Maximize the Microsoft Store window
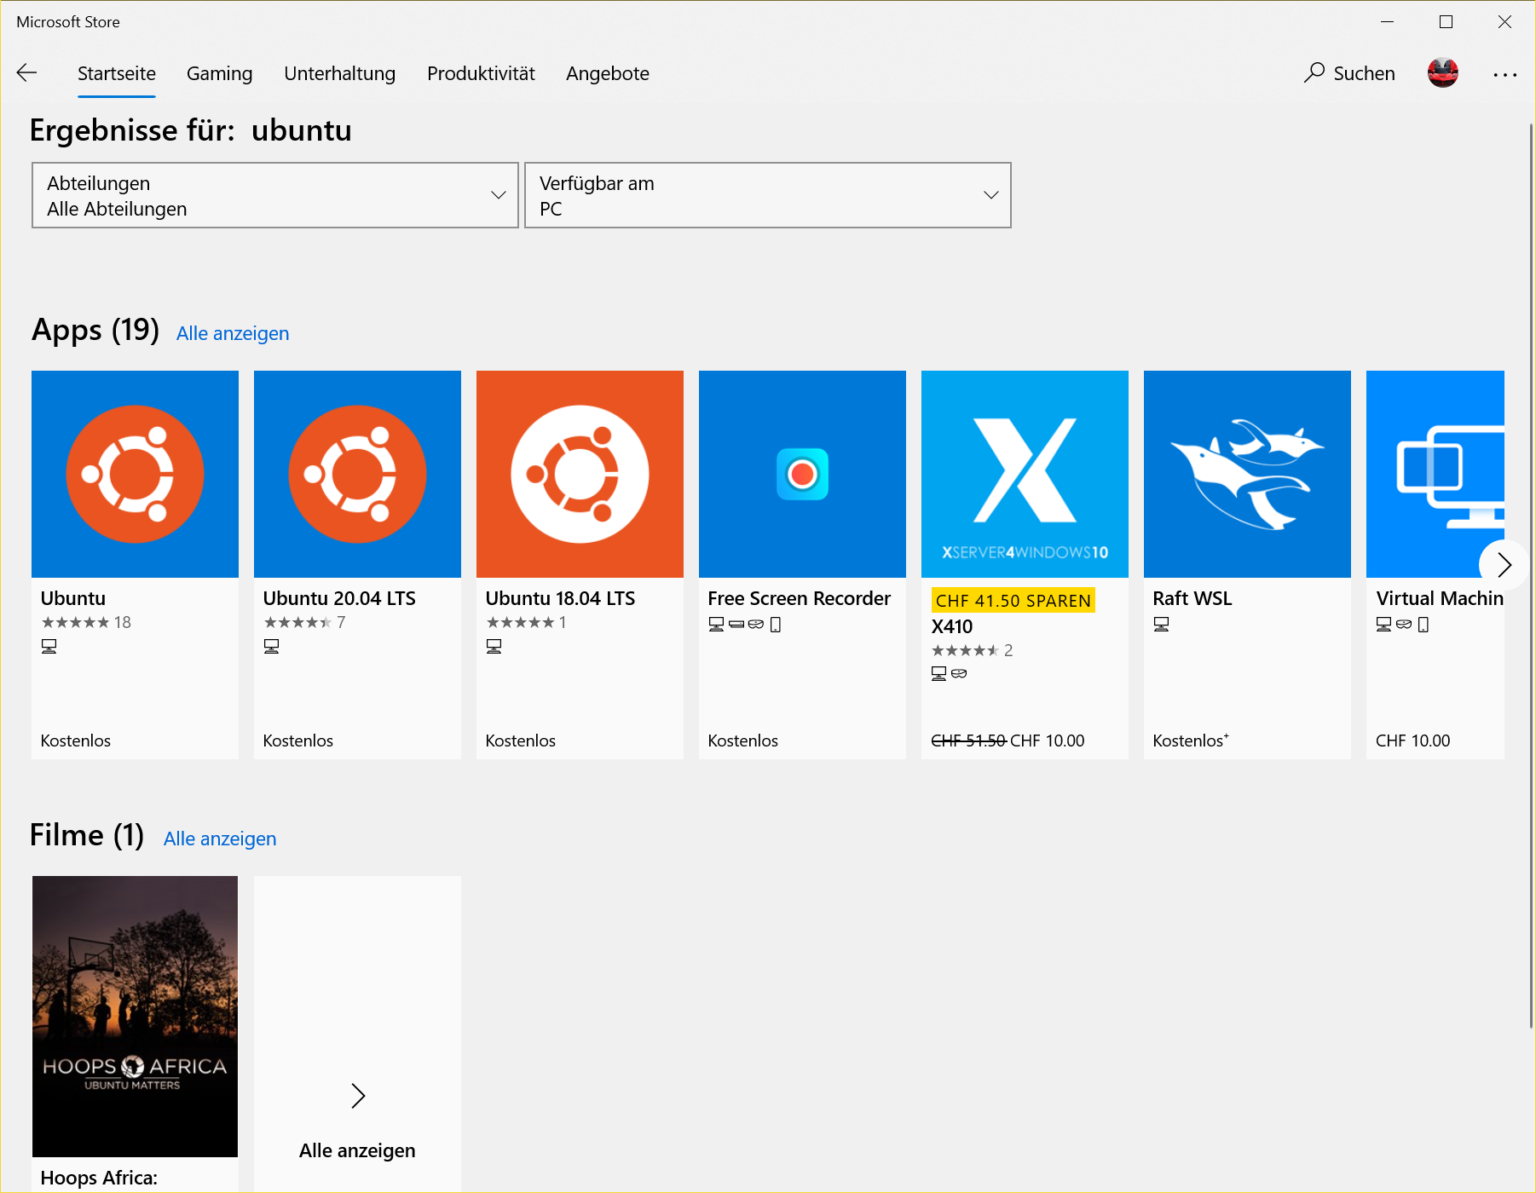The height and width of the screenshot is (1193, 1536). [x=1446, y=22]
